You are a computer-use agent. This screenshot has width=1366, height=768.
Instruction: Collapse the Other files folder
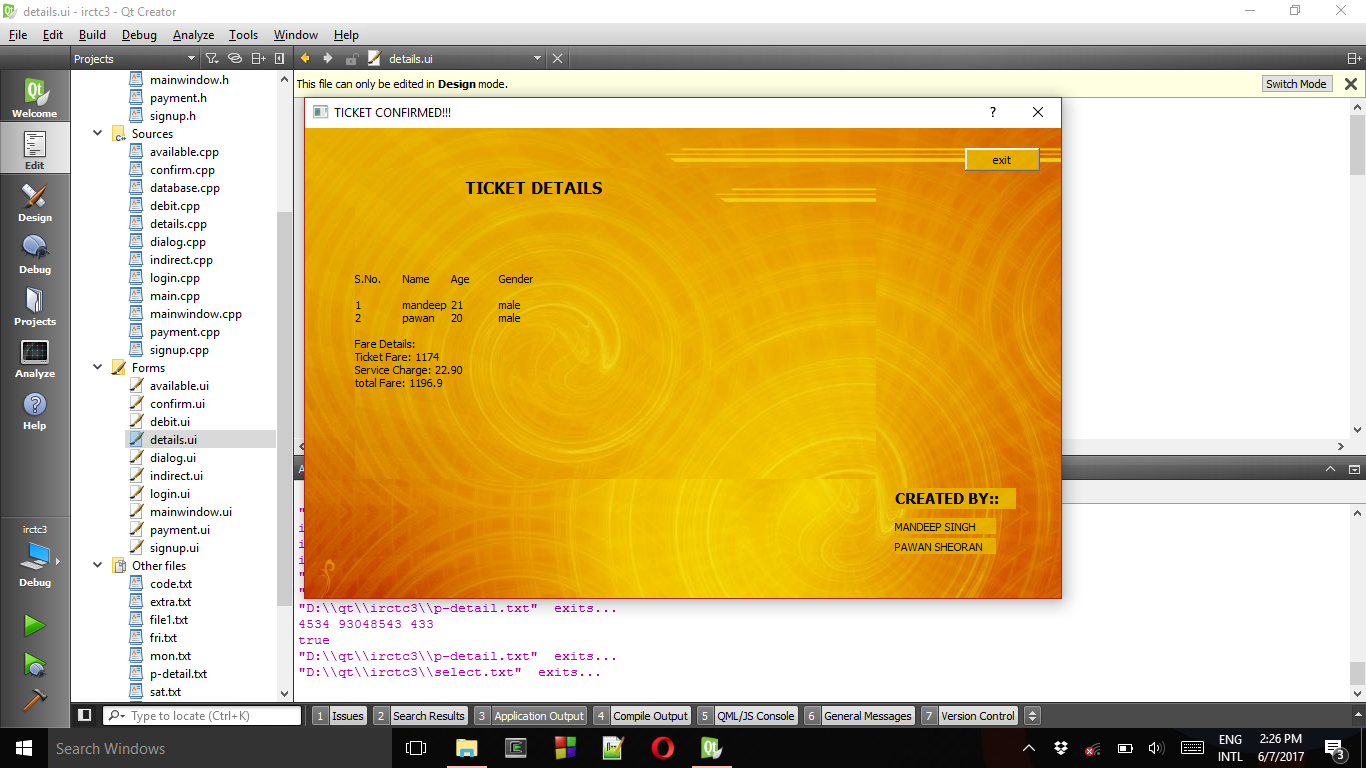pos(98,565)
